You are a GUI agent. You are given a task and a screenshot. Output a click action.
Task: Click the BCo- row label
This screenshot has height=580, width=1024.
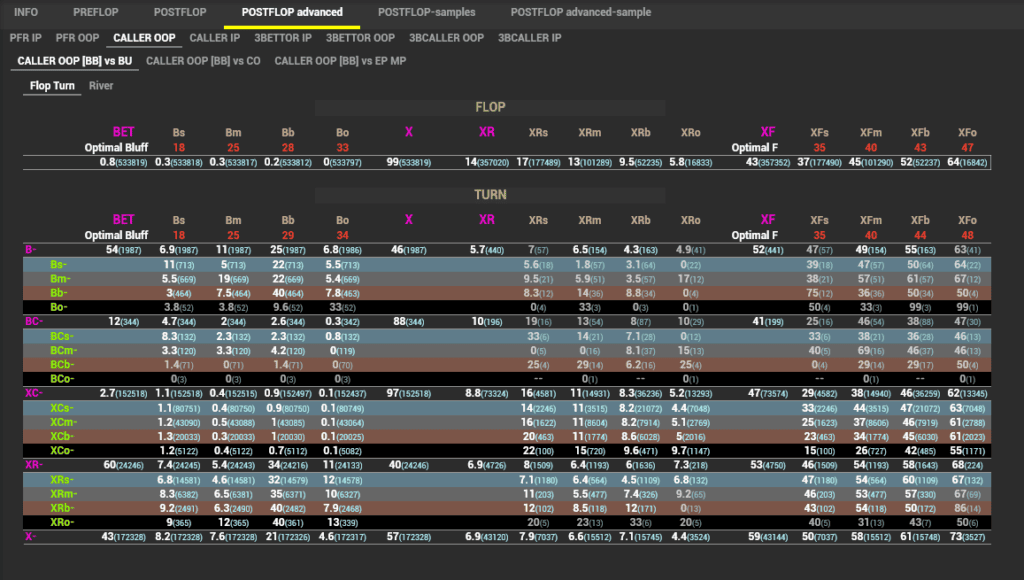pyautogui.click(x=62, y=379)
